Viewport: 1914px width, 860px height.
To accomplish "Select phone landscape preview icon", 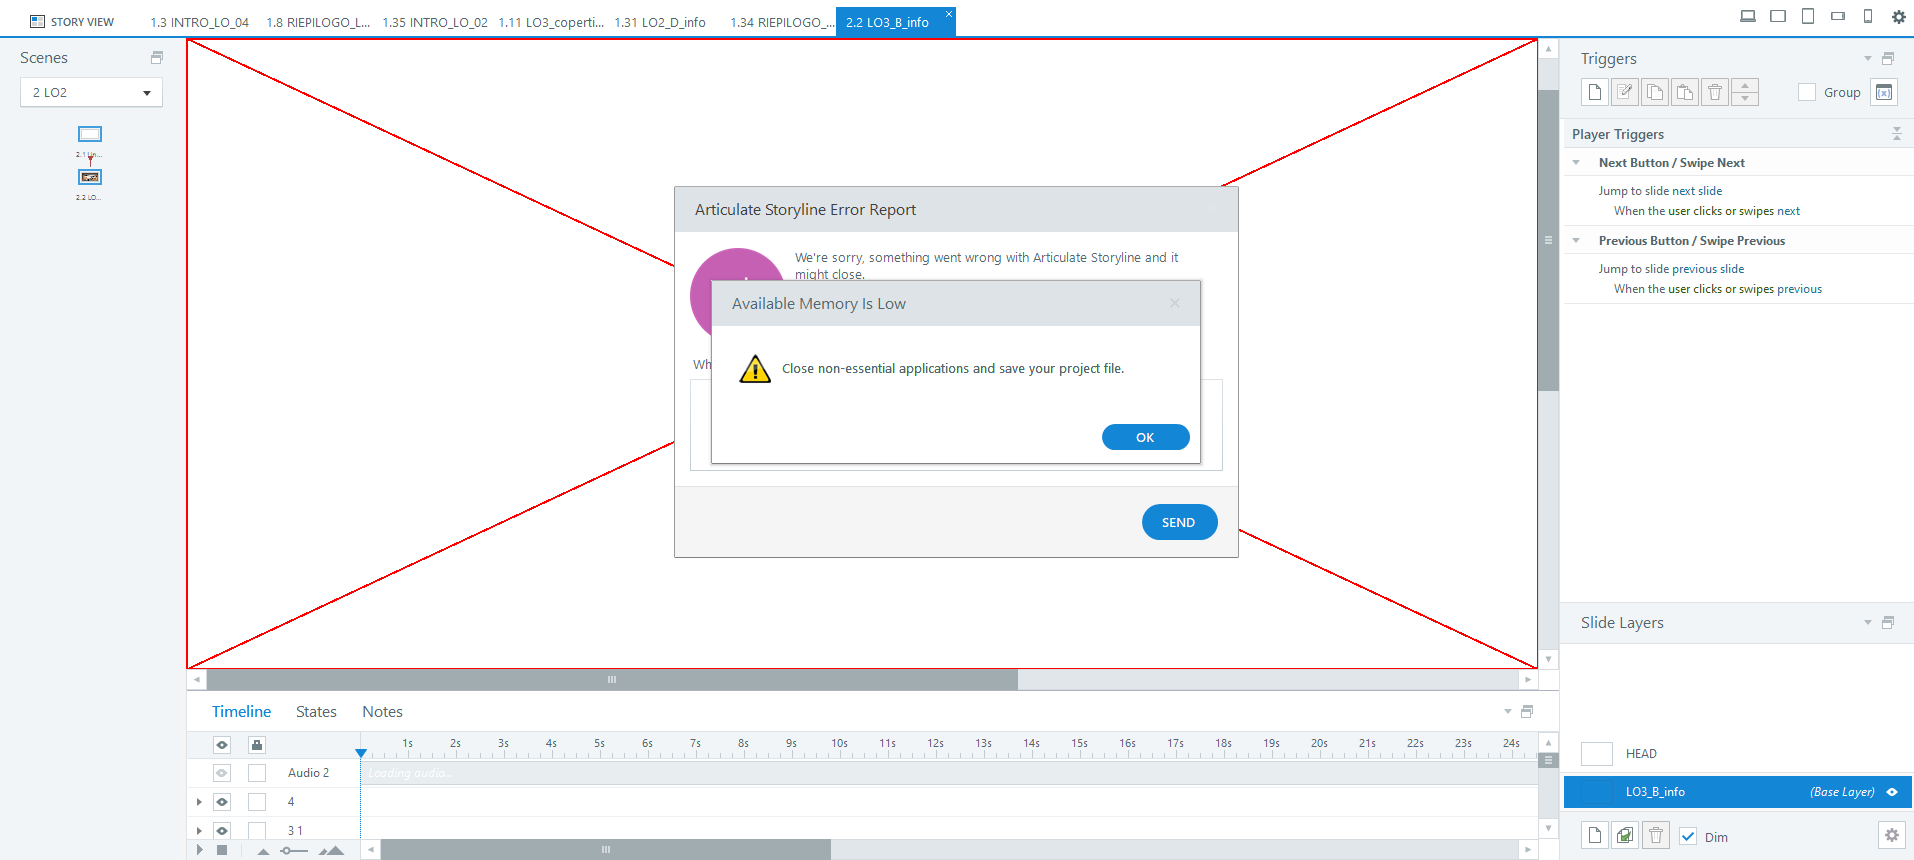I will coord(1838,16).
